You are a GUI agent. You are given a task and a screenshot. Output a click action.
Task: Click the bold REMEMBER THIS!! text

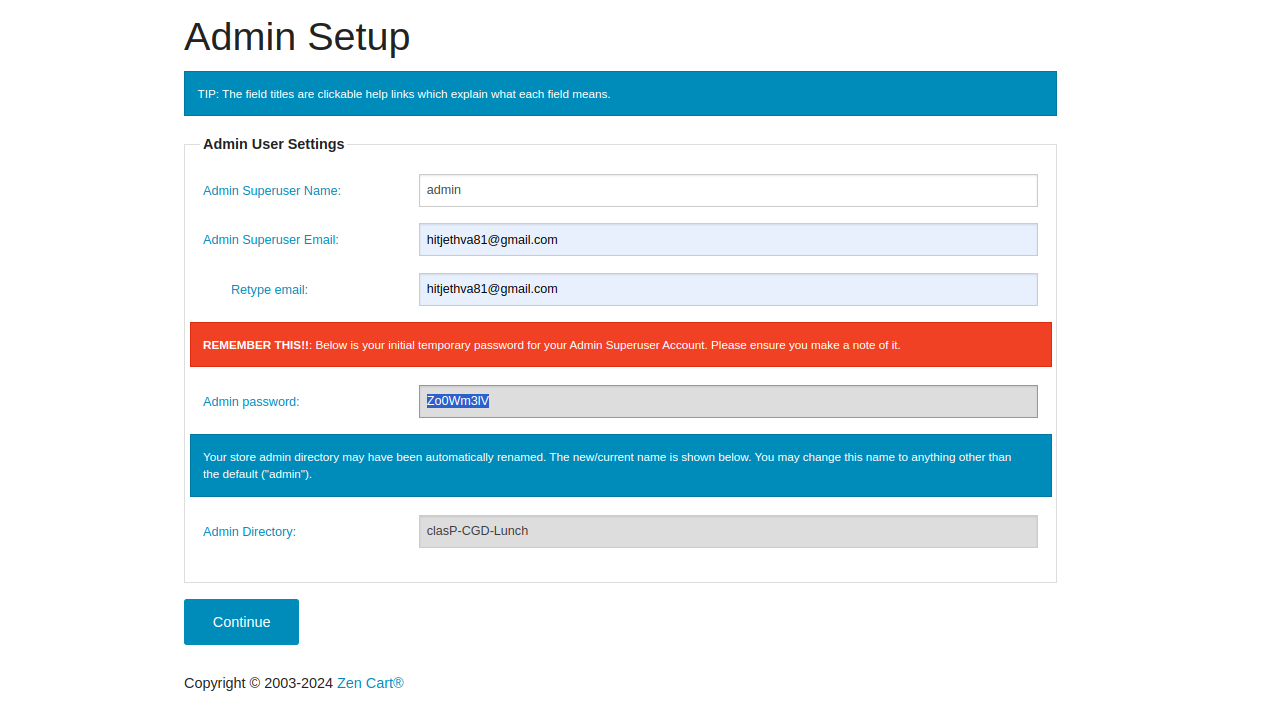click(256, 345)
